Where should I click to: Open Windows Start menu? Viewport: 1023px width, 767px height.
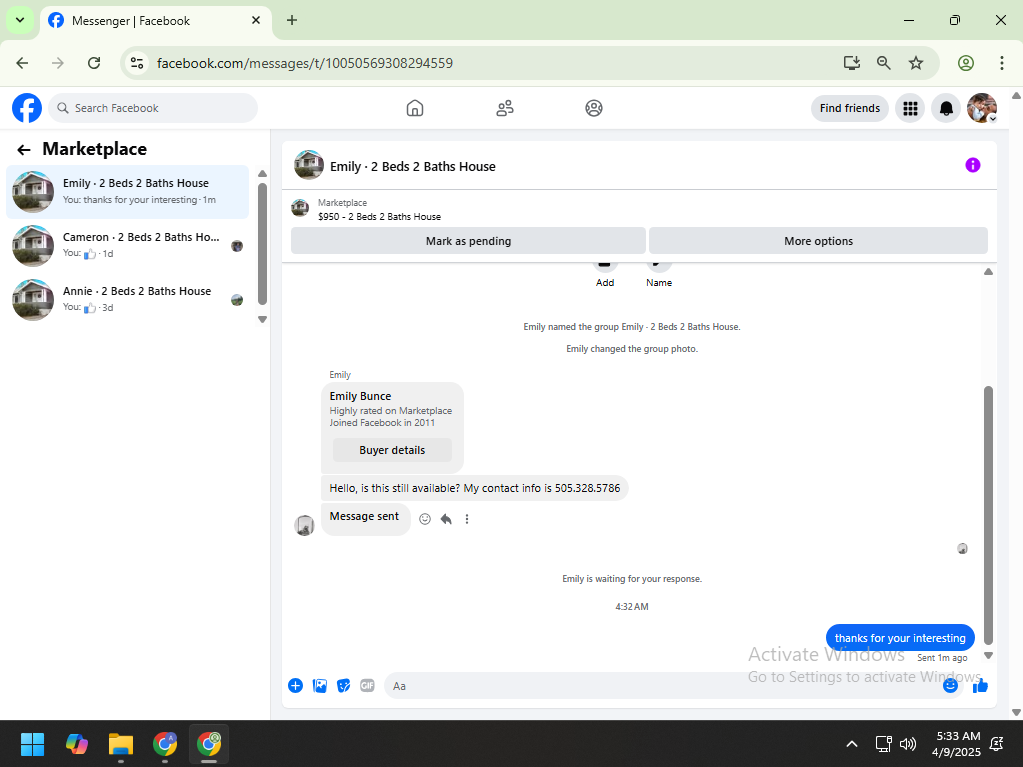click(x=32, y=744)
